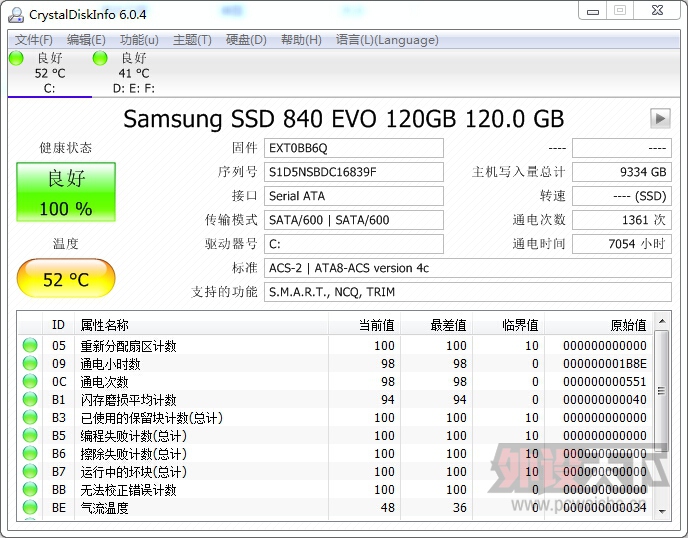Click the standard field ACS-2 | ATA8-ACS version 4c
Viewport: 688px width, 538px height.
click(468, 268)
